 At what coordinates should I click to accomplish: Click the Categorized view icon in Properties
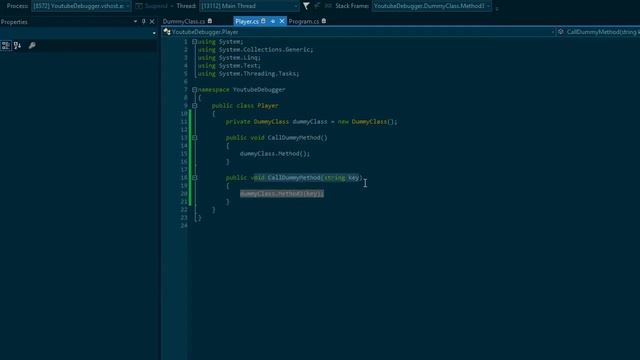coord(6,45)
